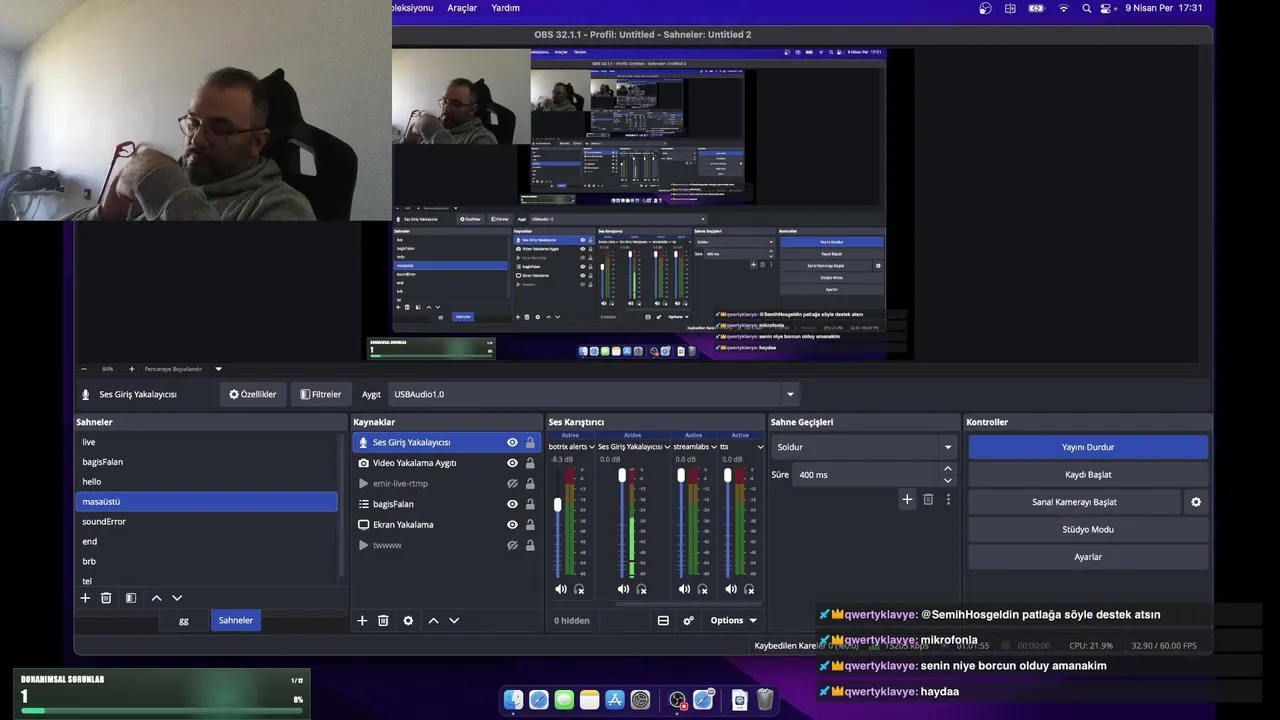Hide the Ekran Yakalama source with its eye icon
Viewport: 1280px width, 720px height.
512,524
